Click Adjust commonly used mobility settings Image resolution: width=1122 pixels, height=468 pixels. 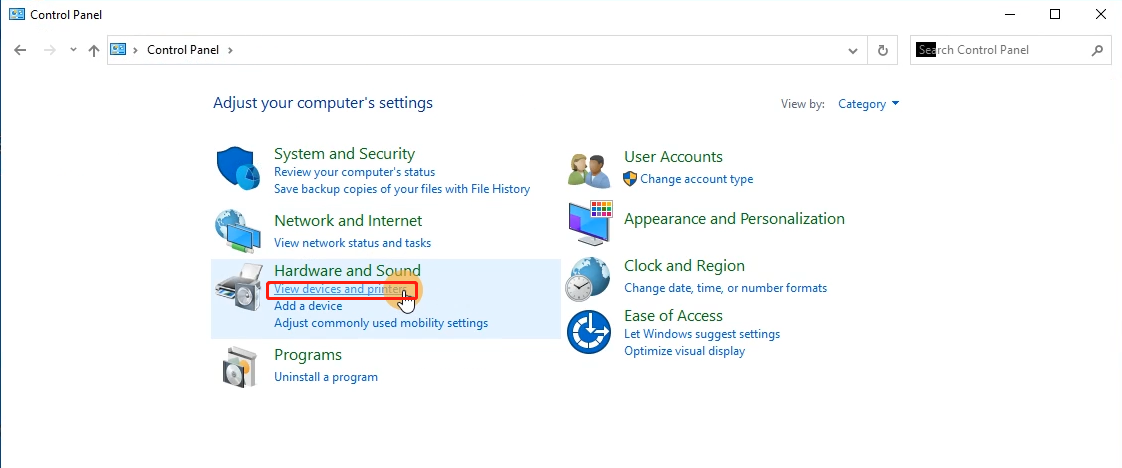pos(381,323)
